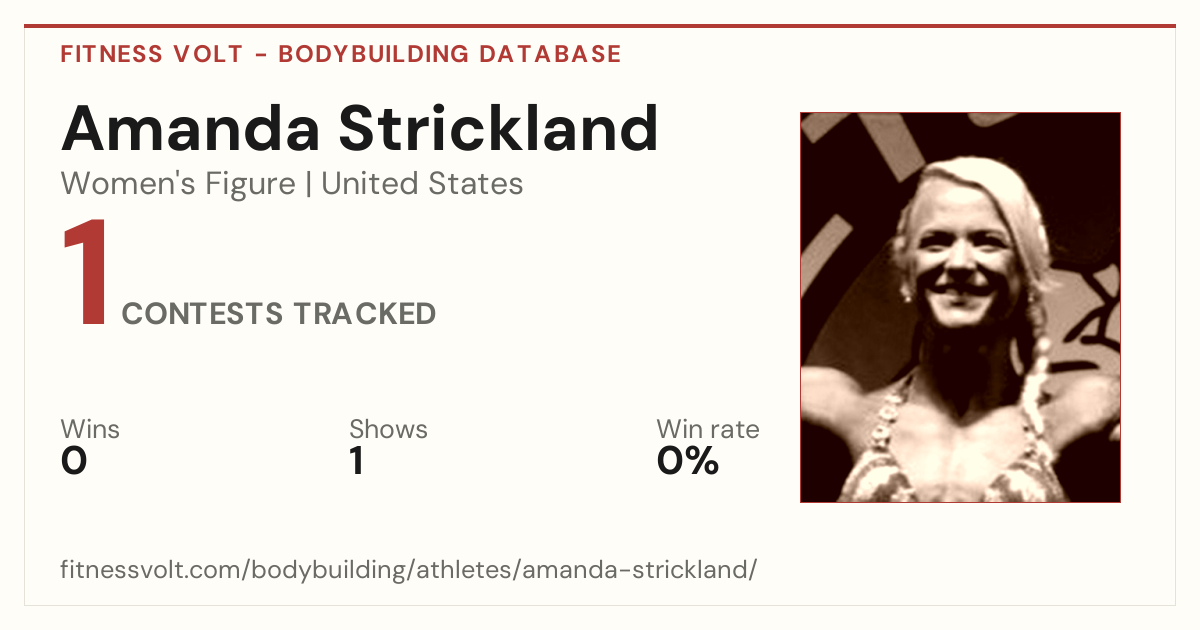Viewport: 1200px width, 630px height.
Task: Click the United States country text
Action: click(422, 184)
